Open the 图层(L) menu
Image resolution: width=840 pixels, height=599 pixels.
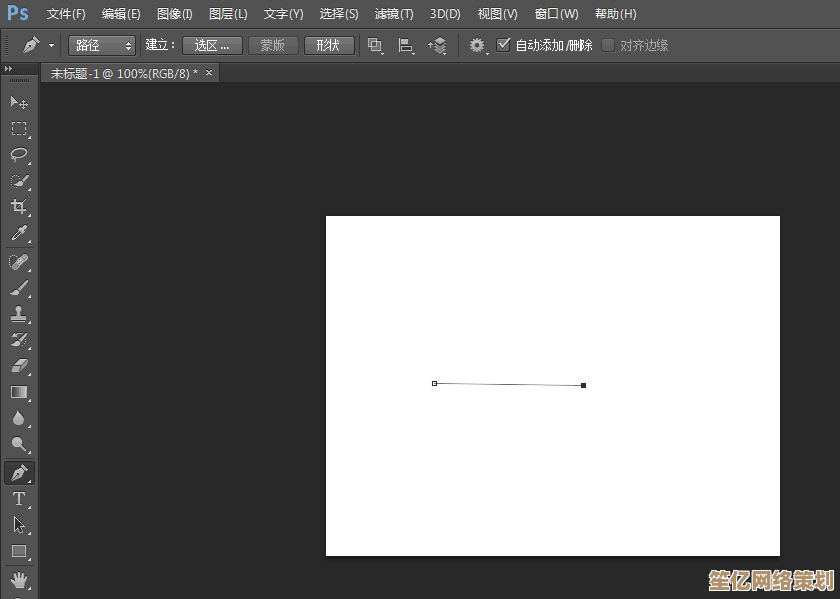(x=228, y=14)
